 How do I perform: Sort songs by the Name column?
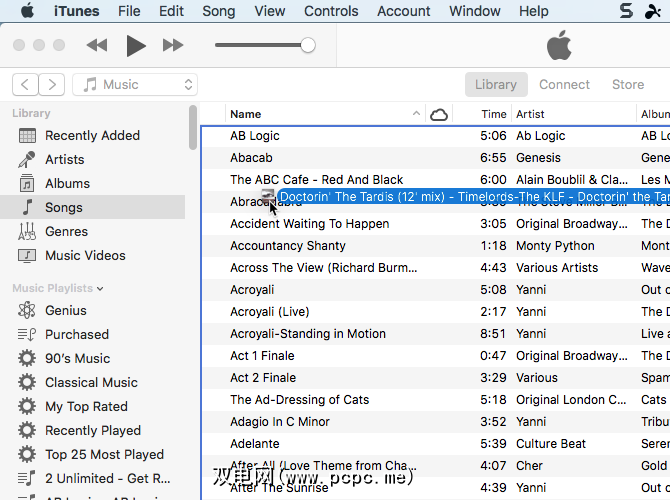coord(246,115)
